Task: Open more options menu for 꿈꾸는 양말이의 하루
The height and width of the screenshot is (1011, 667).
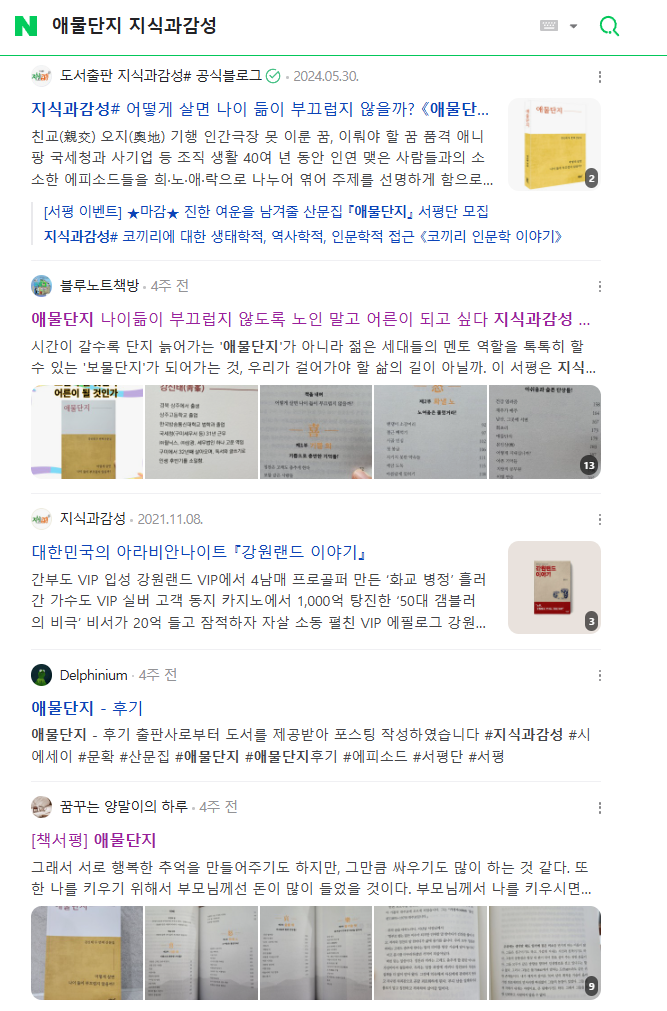Action: (600, 808)
